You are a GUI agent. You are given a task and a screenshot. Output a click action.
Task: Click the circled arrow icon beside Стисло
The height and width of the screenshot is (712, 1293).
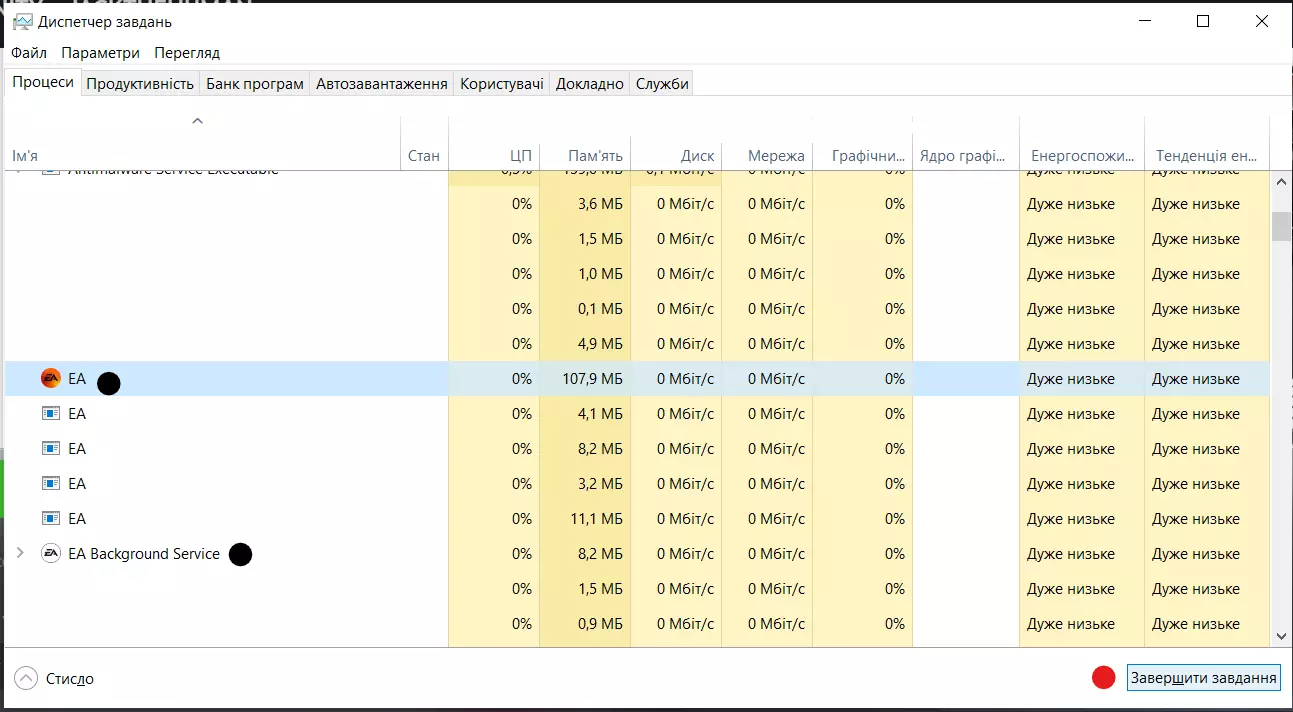26,679
